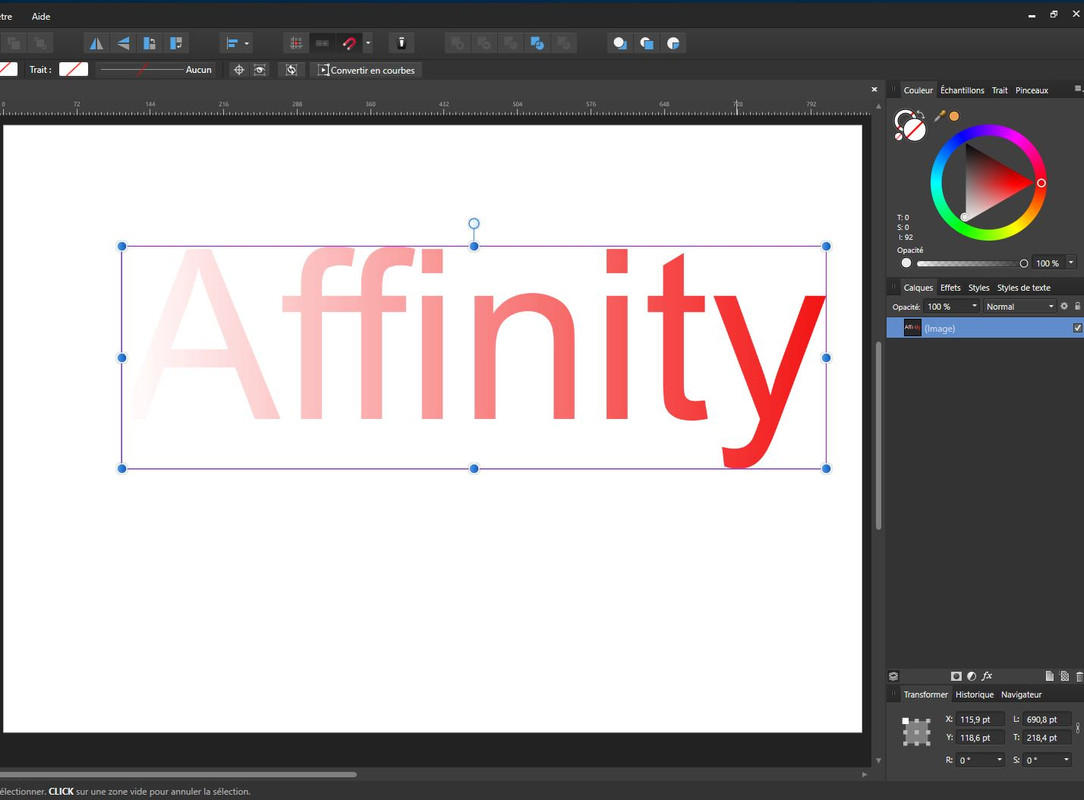Click the Flip Vertical toolbar icon

[x=123, y=44]
